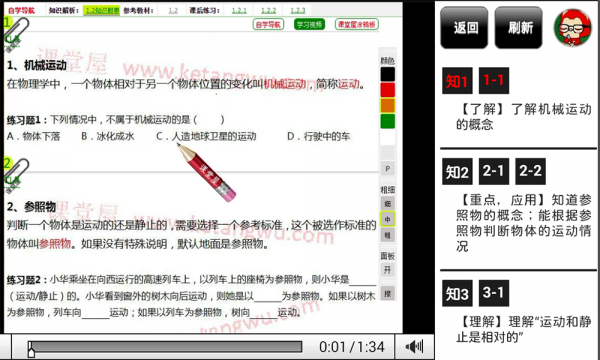Click the 练习题2 question label
The image size is (600, 360).
(27, 280)
